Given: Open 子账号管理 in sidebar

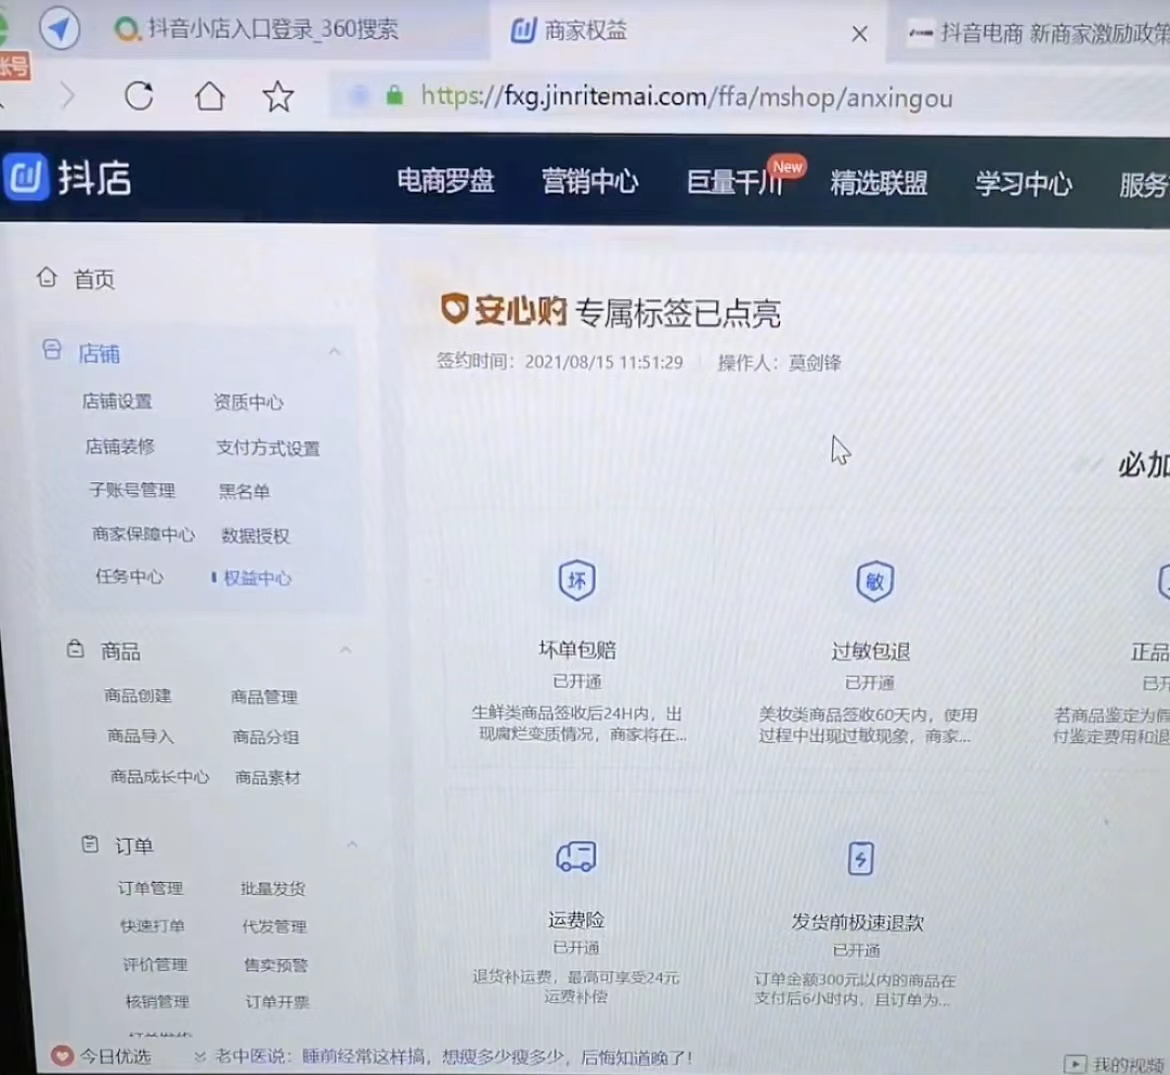Looking at the screenshot, I should coord(132,490).
